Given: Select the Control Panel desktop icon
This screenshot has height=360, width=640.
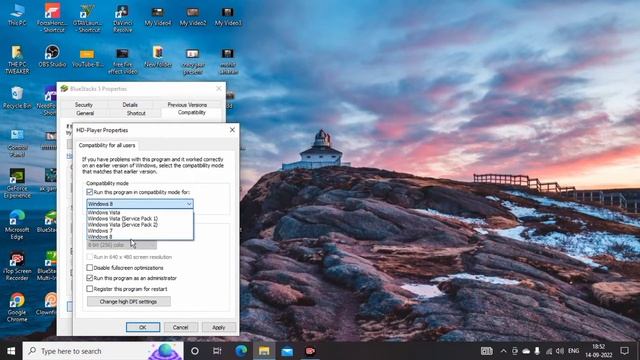Looking at the screenshot, I should [17, 143].
